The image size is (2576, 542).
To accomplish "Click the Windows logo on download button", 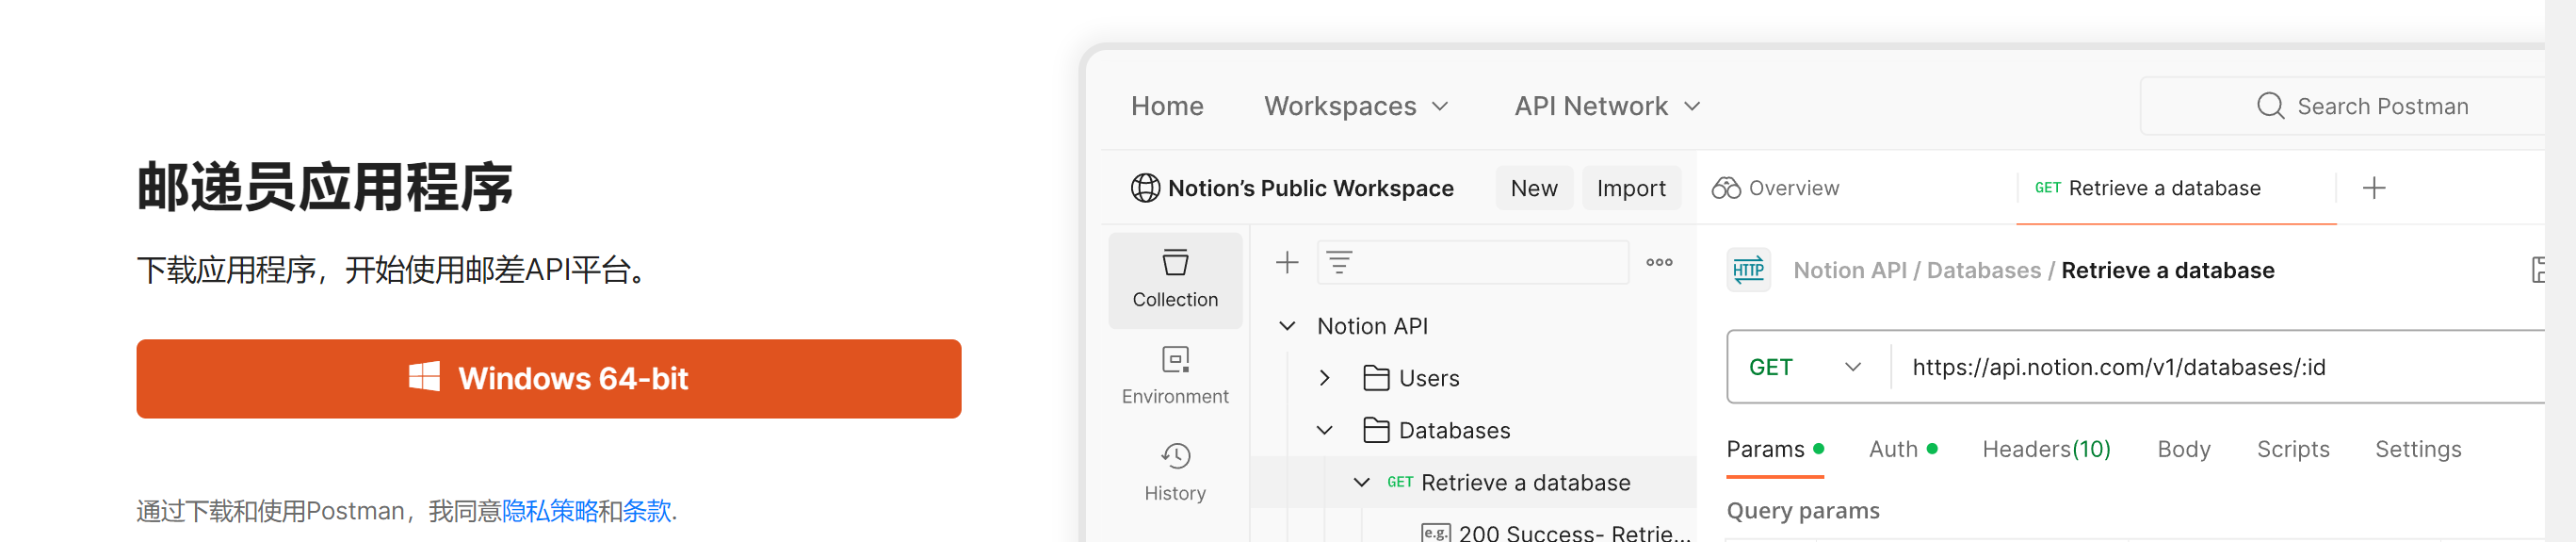I will [424, 377].
